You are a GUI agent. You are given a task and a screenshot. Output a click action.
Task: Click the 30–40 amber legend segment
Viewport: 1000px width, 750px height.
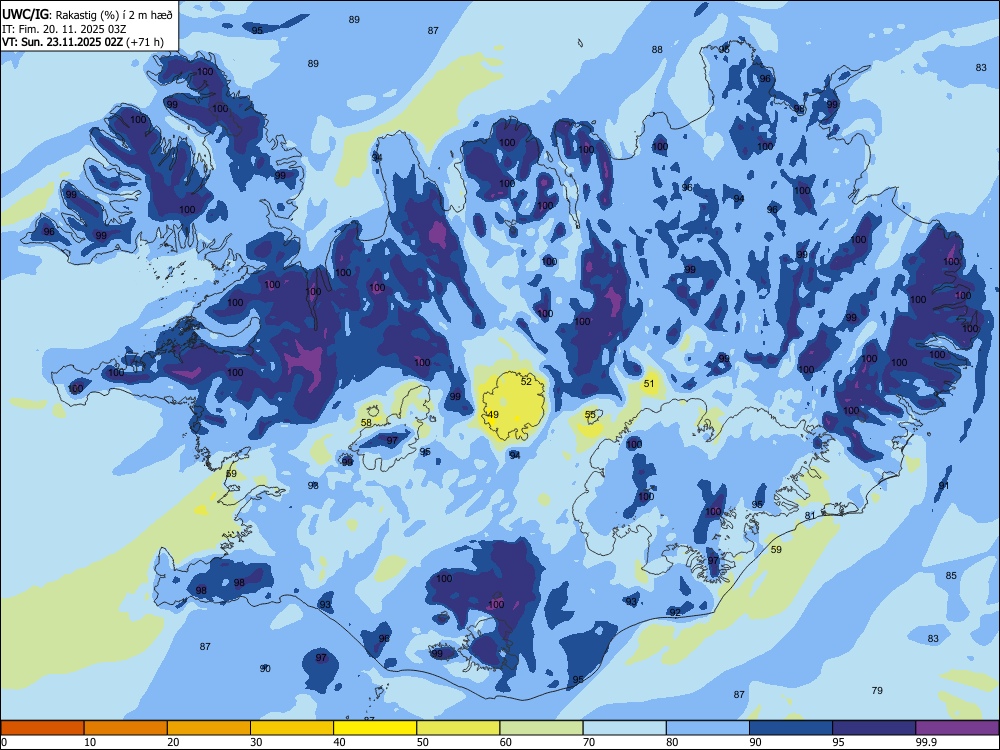292,728
